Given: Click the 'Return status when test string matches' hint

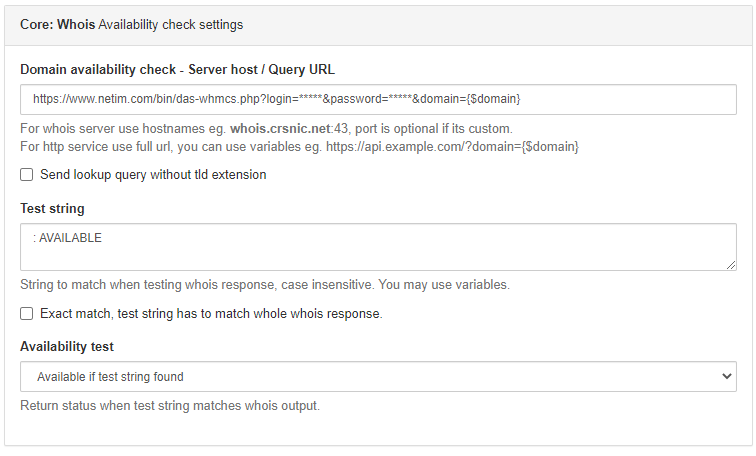Looking at the screenshot, I should click(170, 405).
